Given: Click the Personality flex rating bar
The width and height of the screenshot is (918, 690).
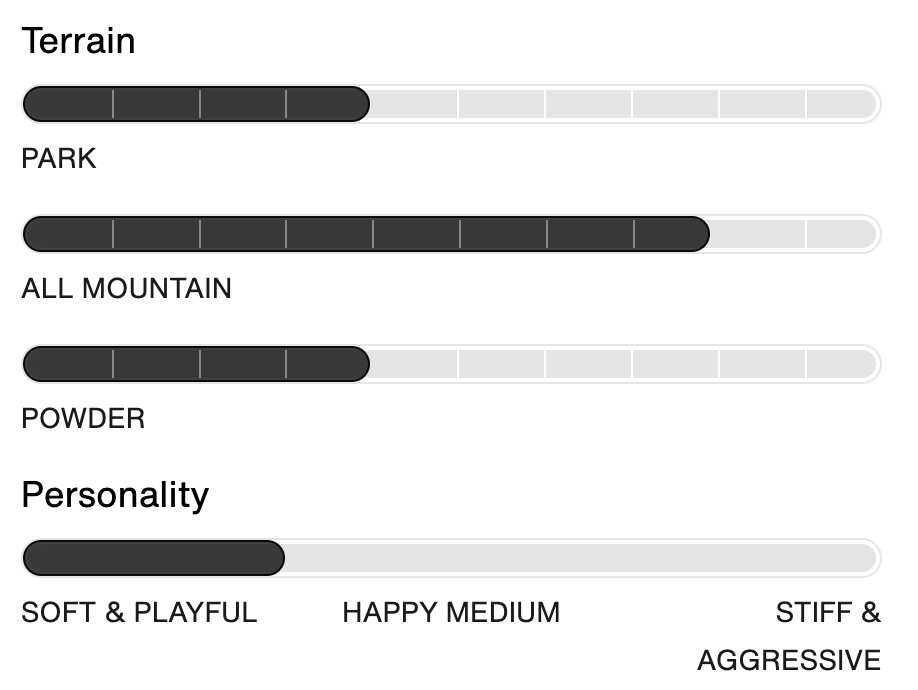Looking at the screenshot, I should (x=451, y=558).
